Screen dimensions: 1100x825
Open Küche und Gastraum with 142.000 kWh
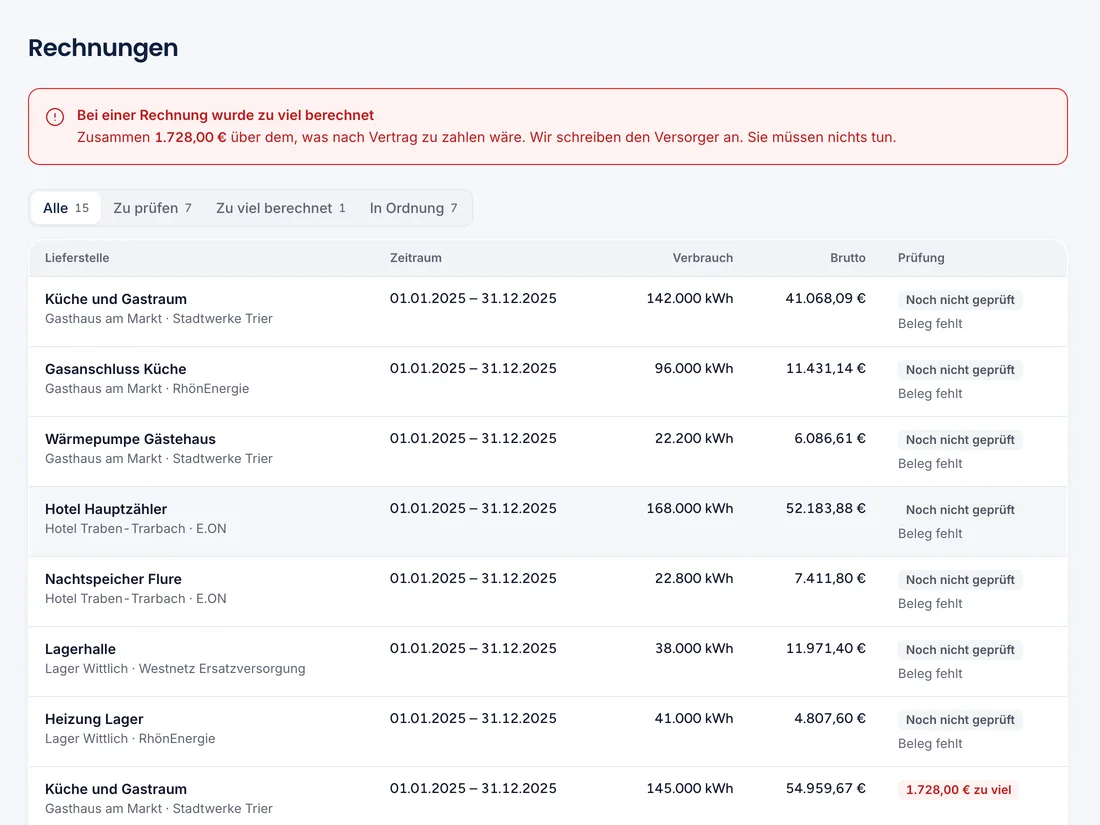click(548, 311)
